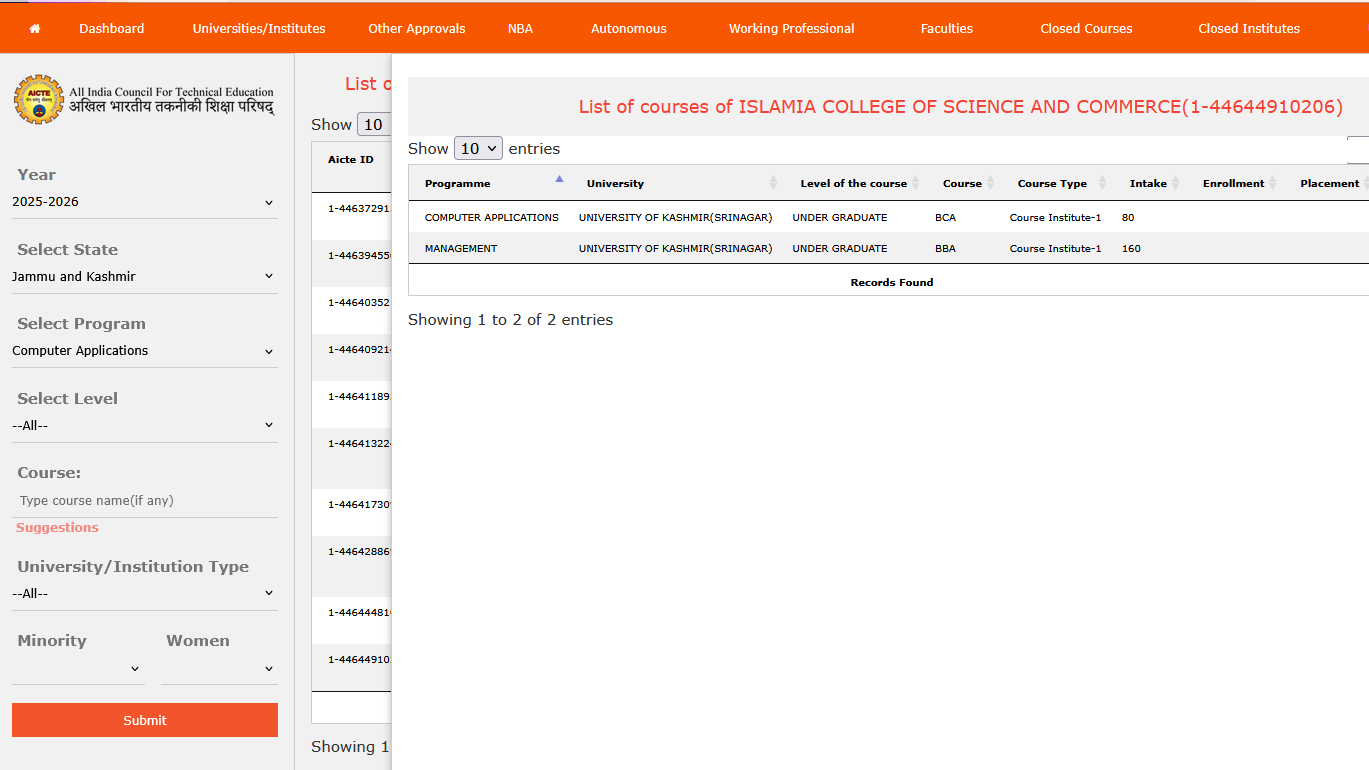
Task: Expand Select State dropdown Jammu and Kashmir
Action: click(143, 277)
